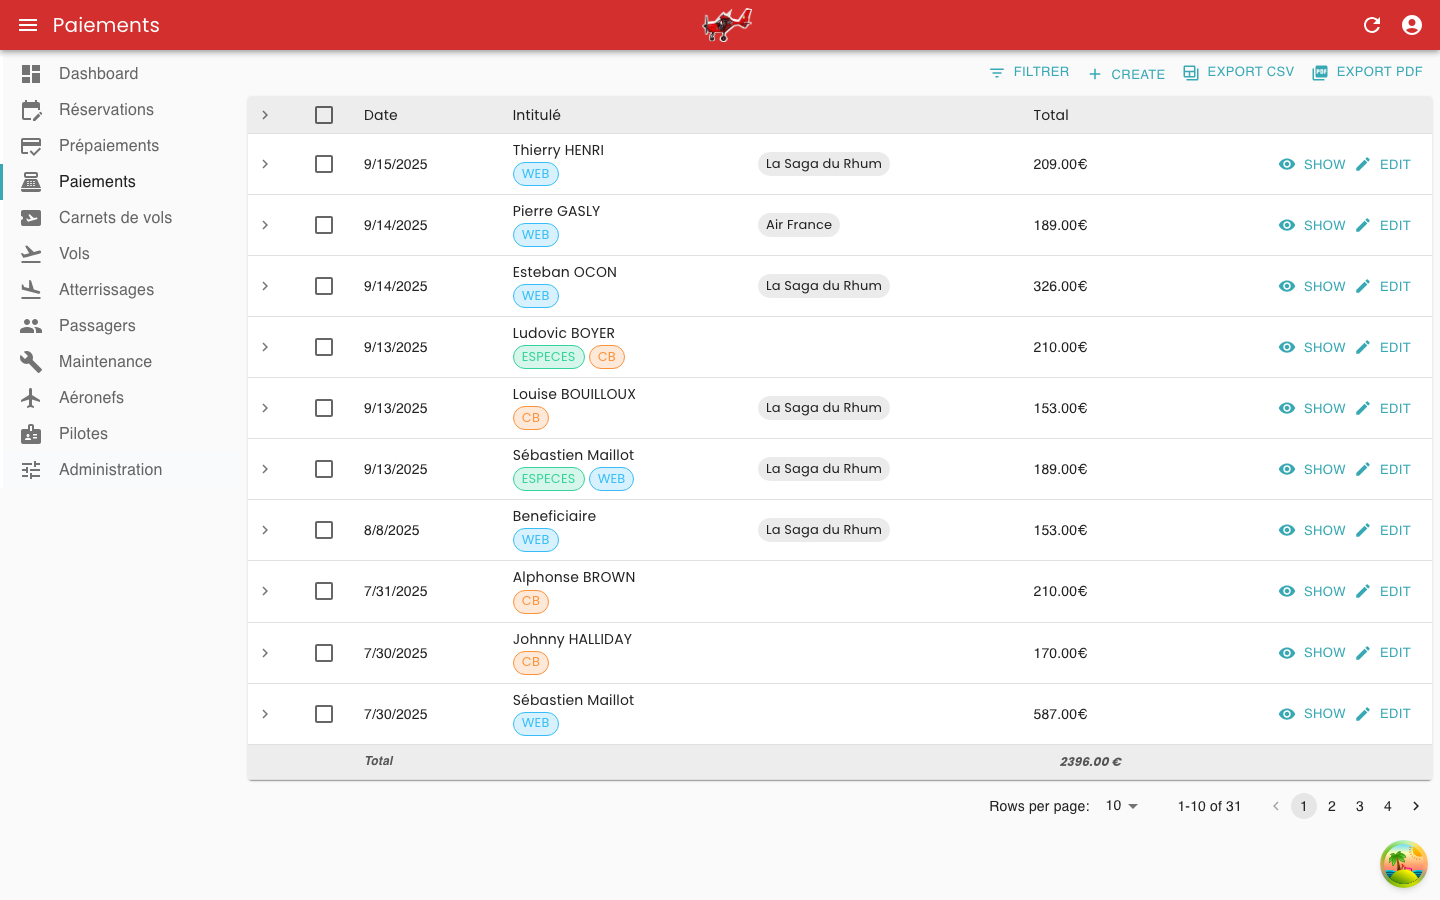
Task: Click the pencil EDIT for Pierre GASLY
Action: 1383,225
